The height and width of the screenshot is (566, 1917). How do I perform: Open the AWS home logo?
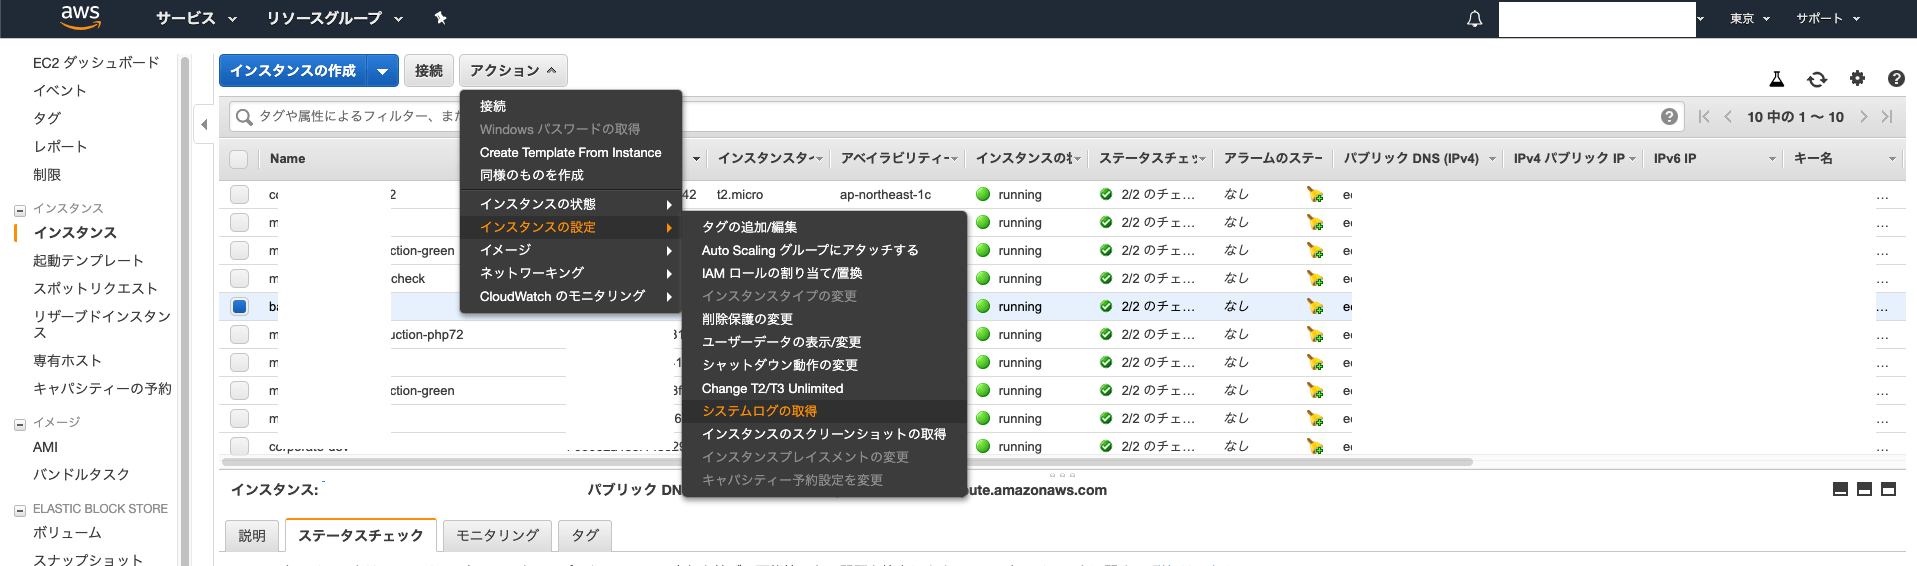click(x=80, y=16)
